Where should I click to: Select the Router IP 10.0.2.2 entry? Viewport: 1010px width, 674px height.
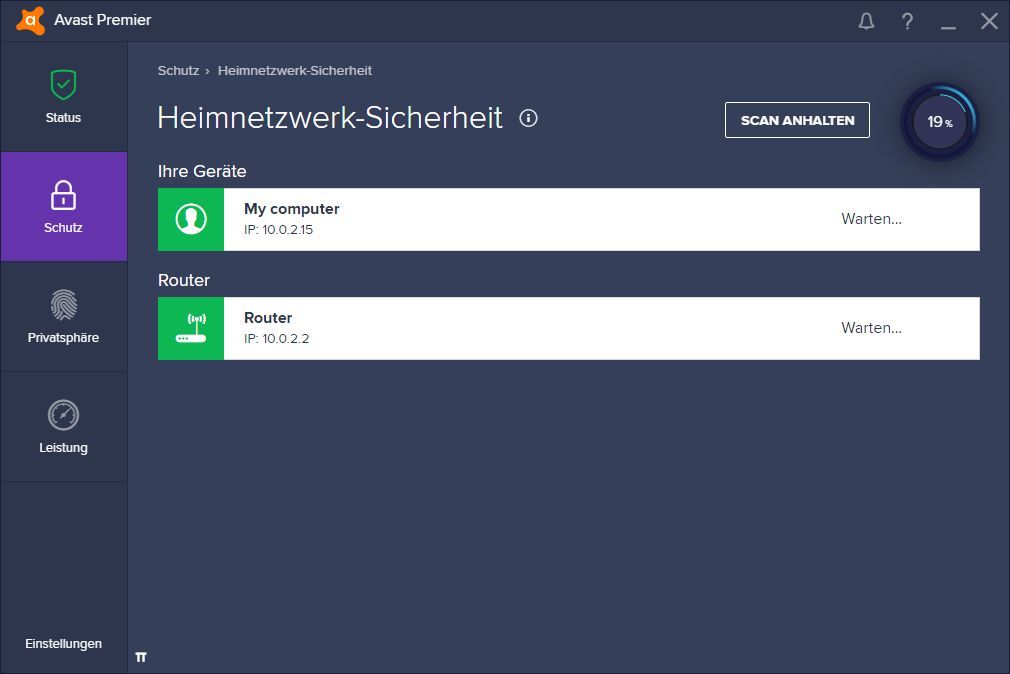277,339
